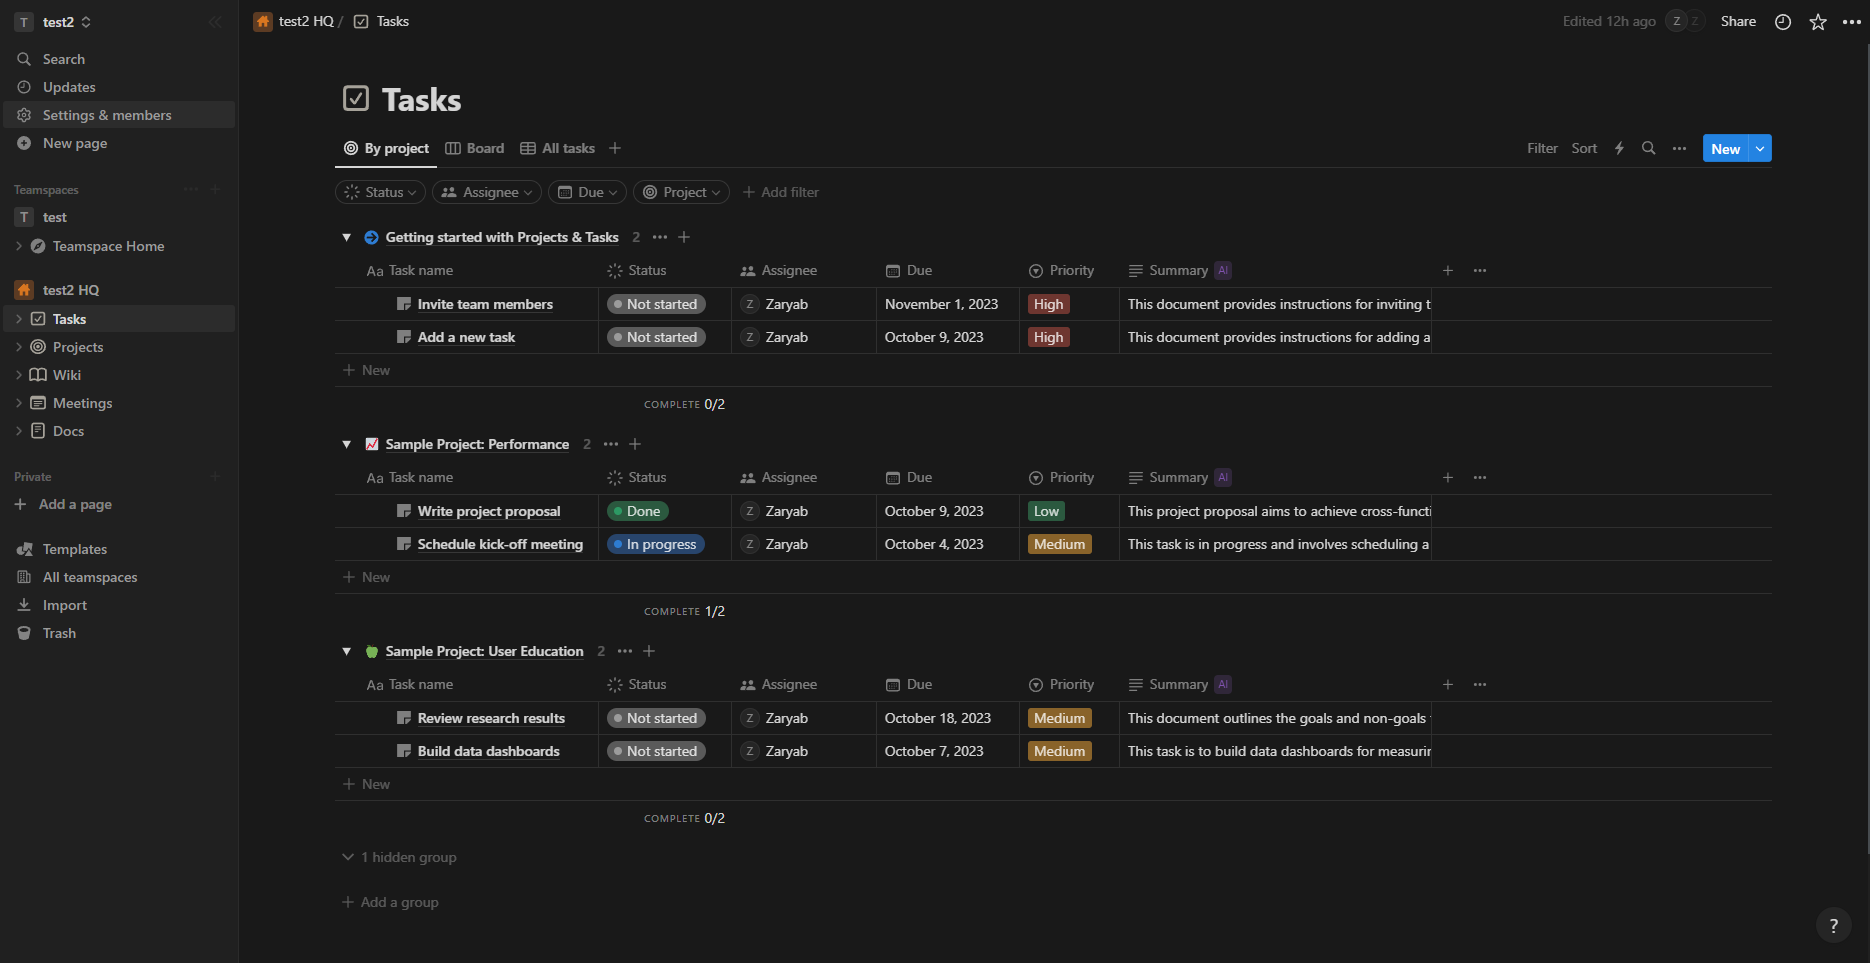1870x963 pixels.
Task: Collapse sidebar with double-arrow icon
Action: point(215,22)
